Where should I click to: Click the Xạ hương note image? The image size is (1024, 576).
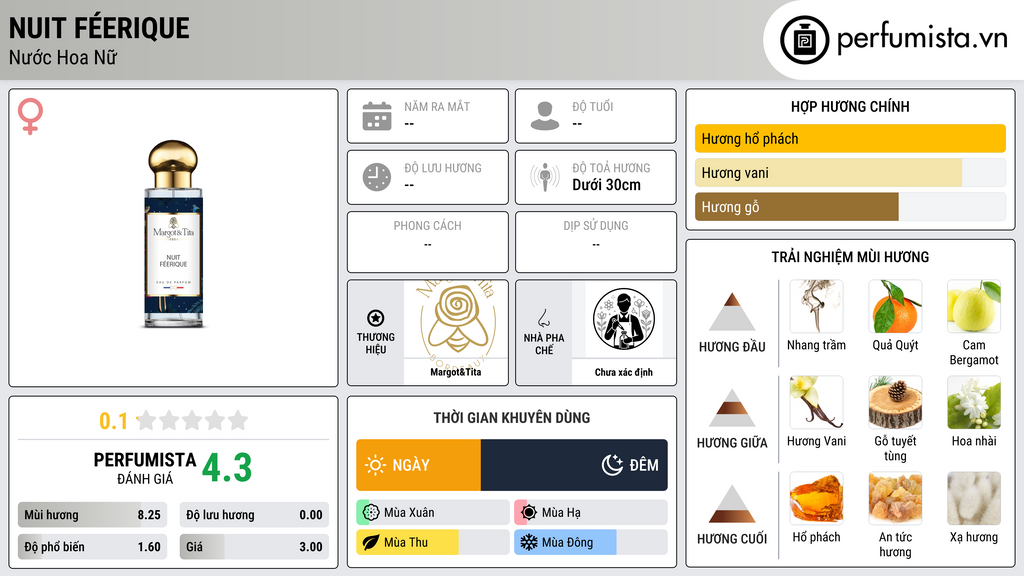[974, 498]
